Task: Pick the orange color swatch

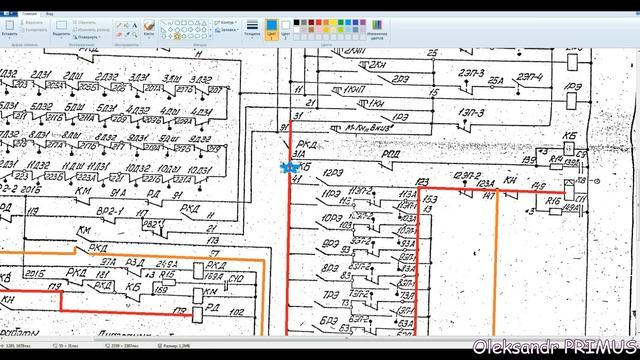Action: tap(326, 22)
